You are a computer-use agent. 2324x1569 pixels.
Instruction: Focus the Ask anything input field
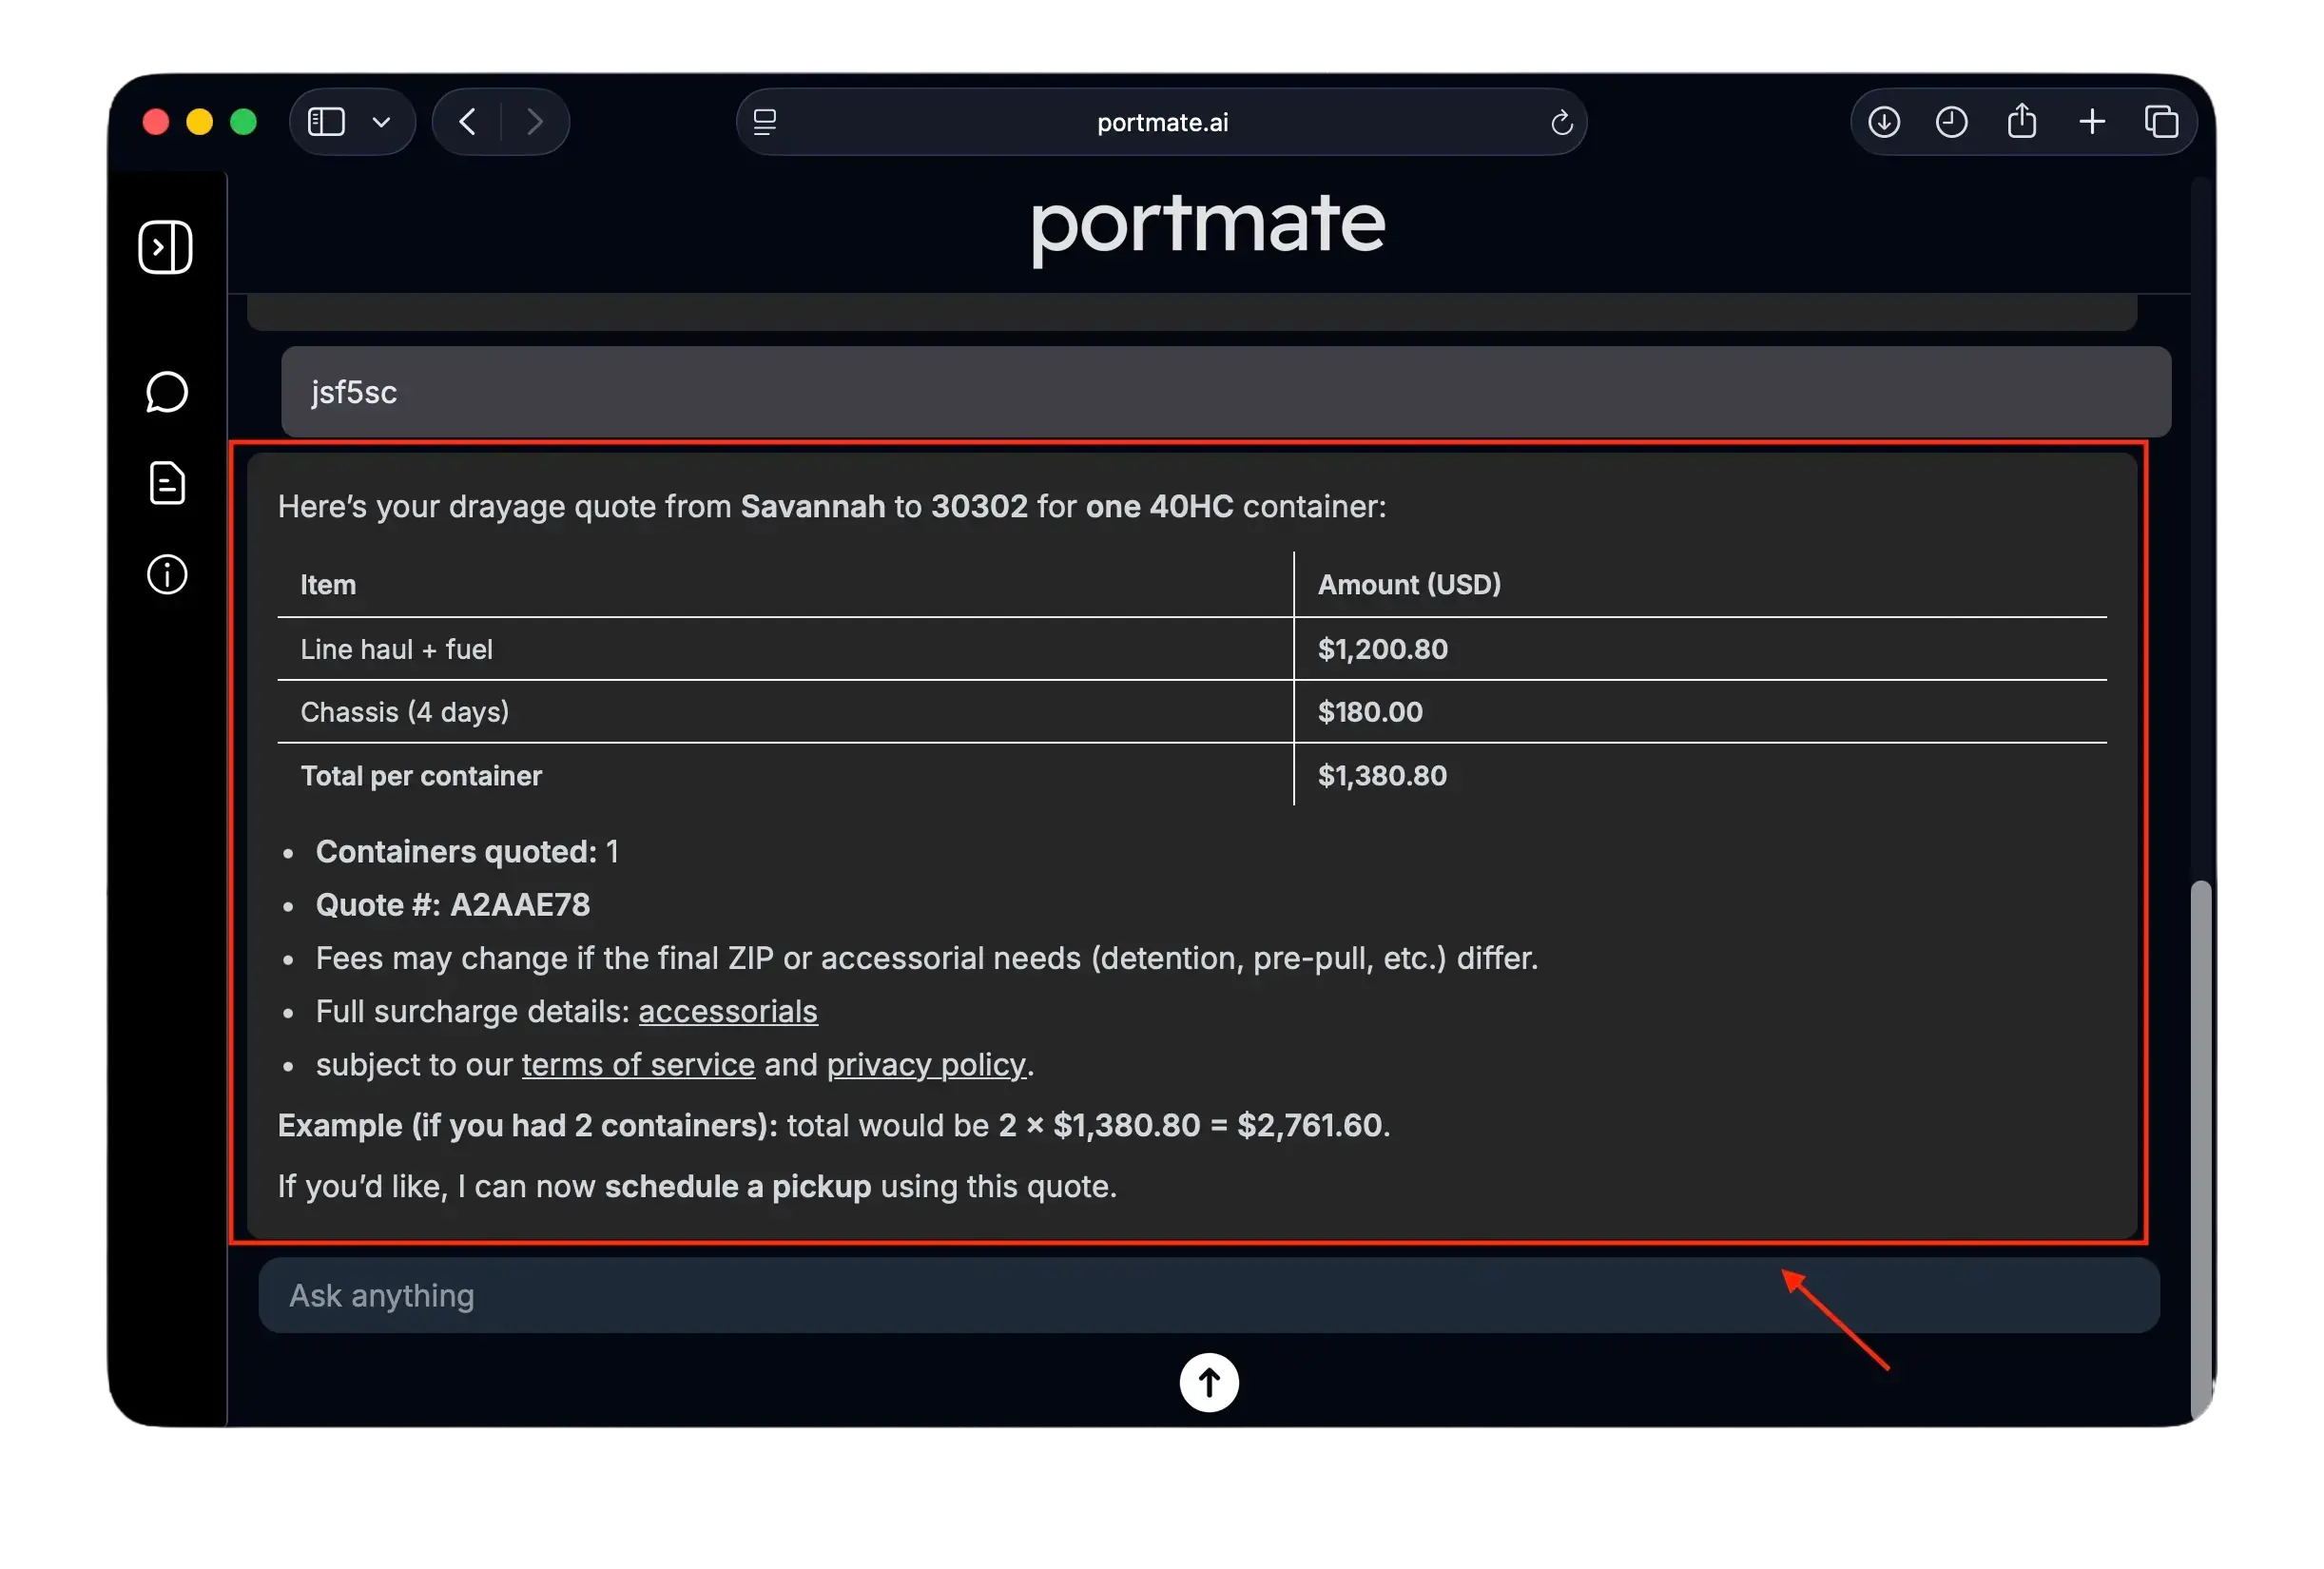click(x=1208, y=1295)
